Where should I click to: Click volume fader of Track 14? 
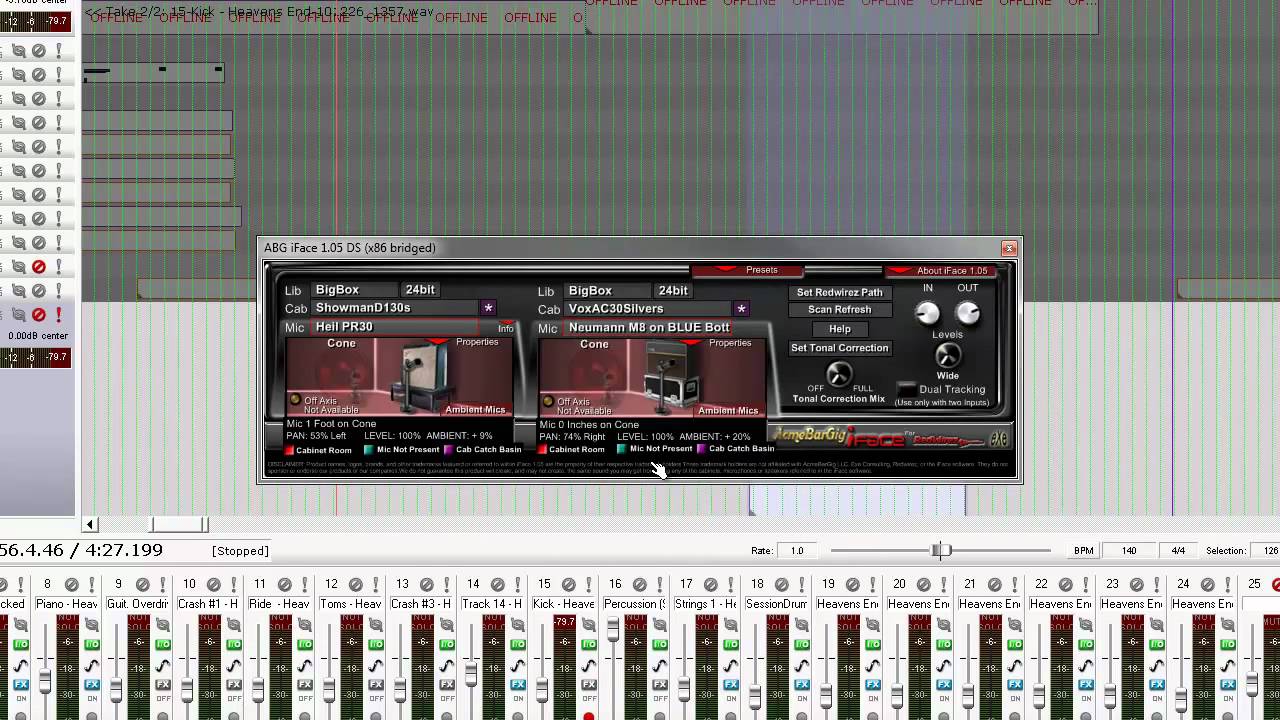(471, 674)
